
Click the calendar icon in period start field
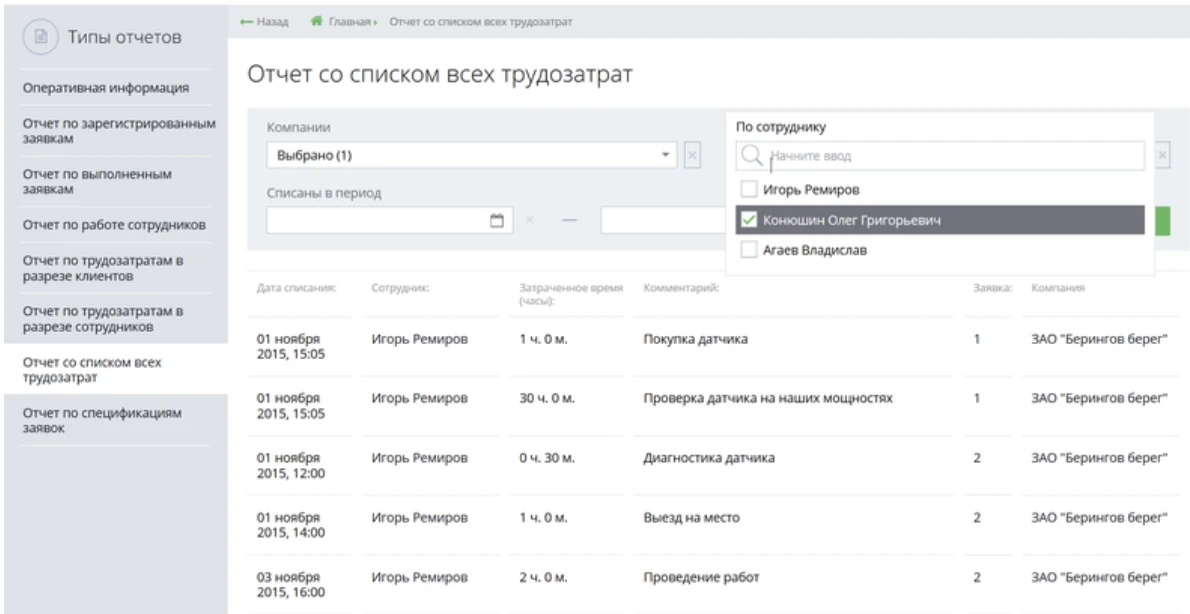497,220
